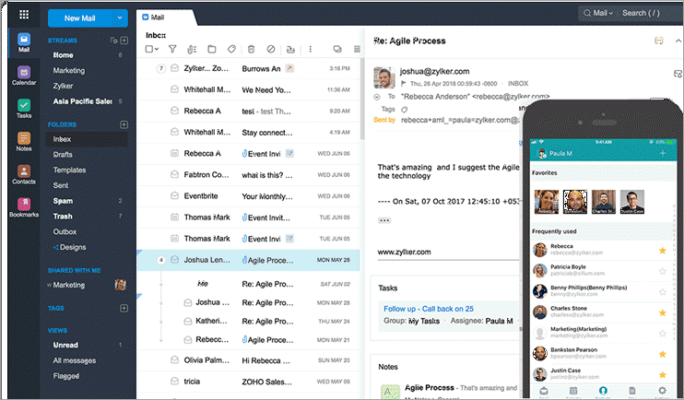Toggle favorite star for Justin Case
The image size is (684, 400).
[662, 375]
